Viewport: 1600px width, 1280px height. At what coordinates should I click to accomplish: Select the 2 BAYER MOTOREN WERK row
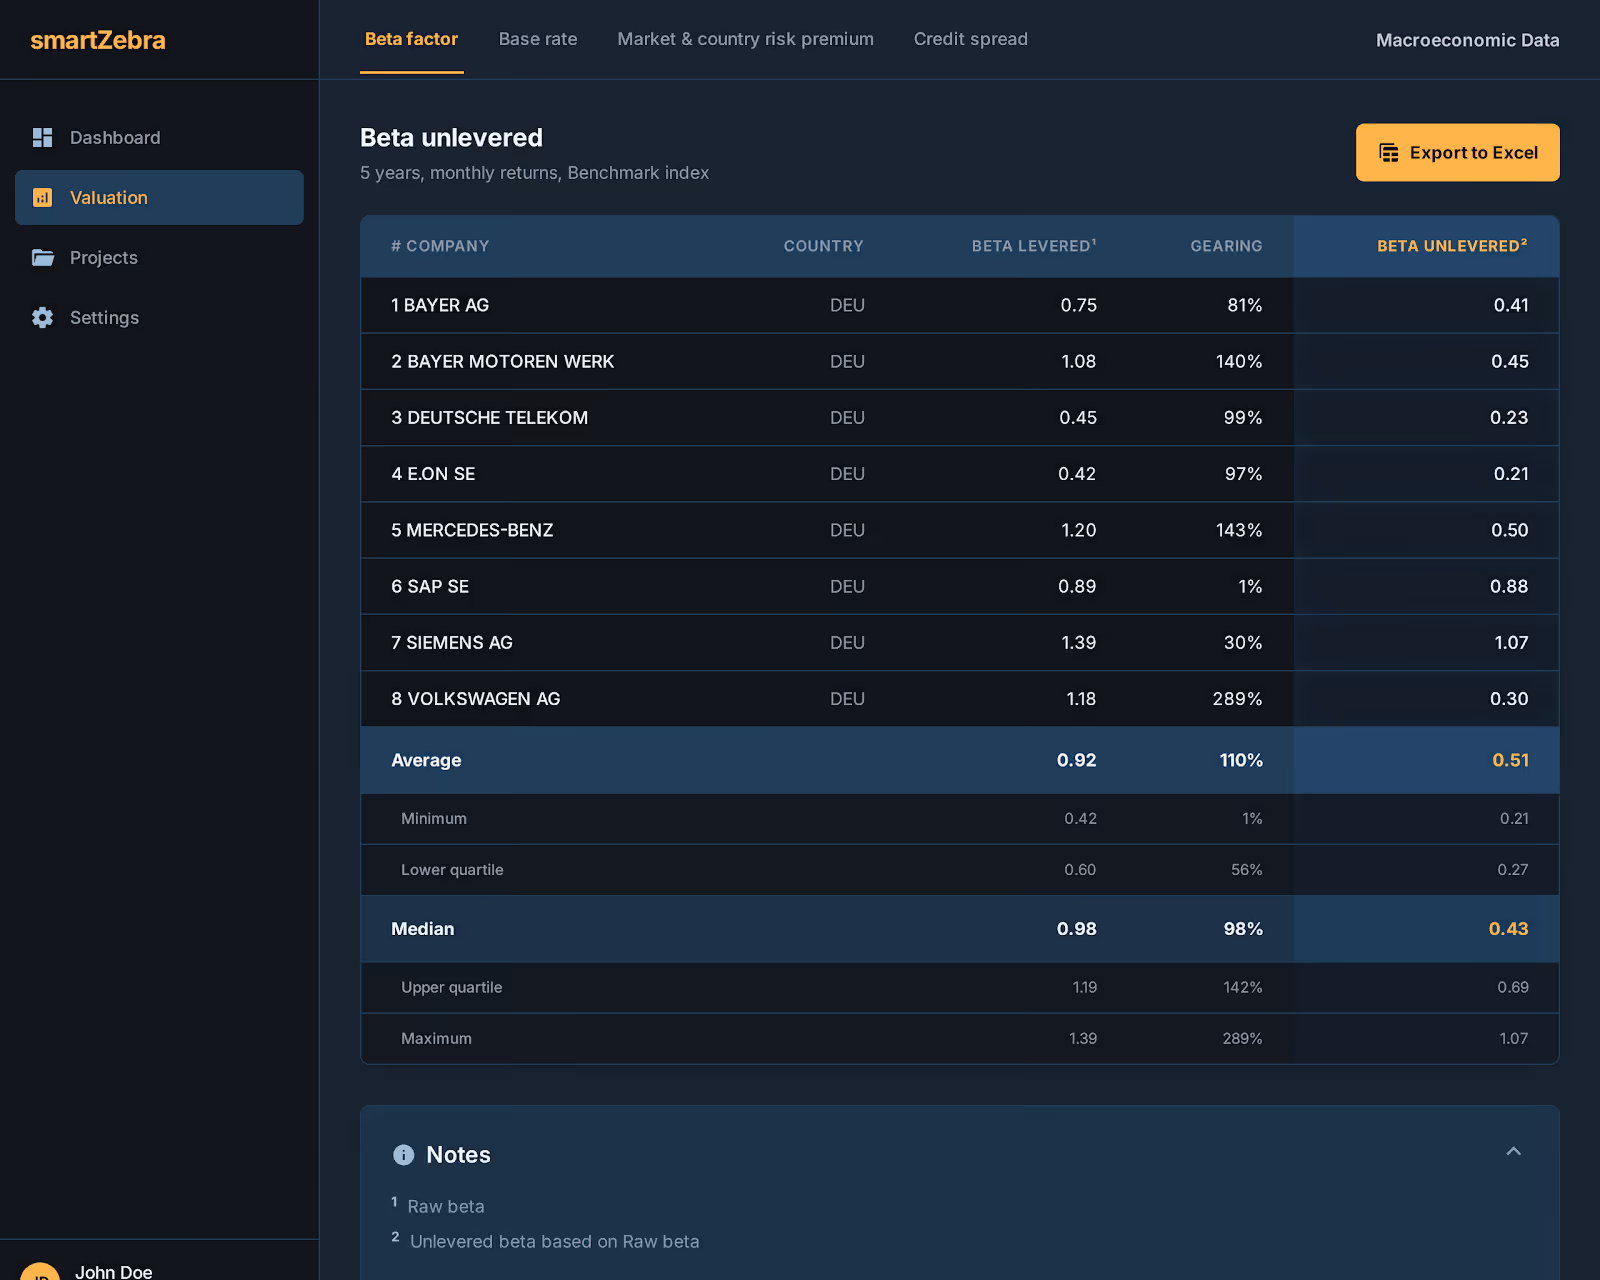[x=959, y=361]
